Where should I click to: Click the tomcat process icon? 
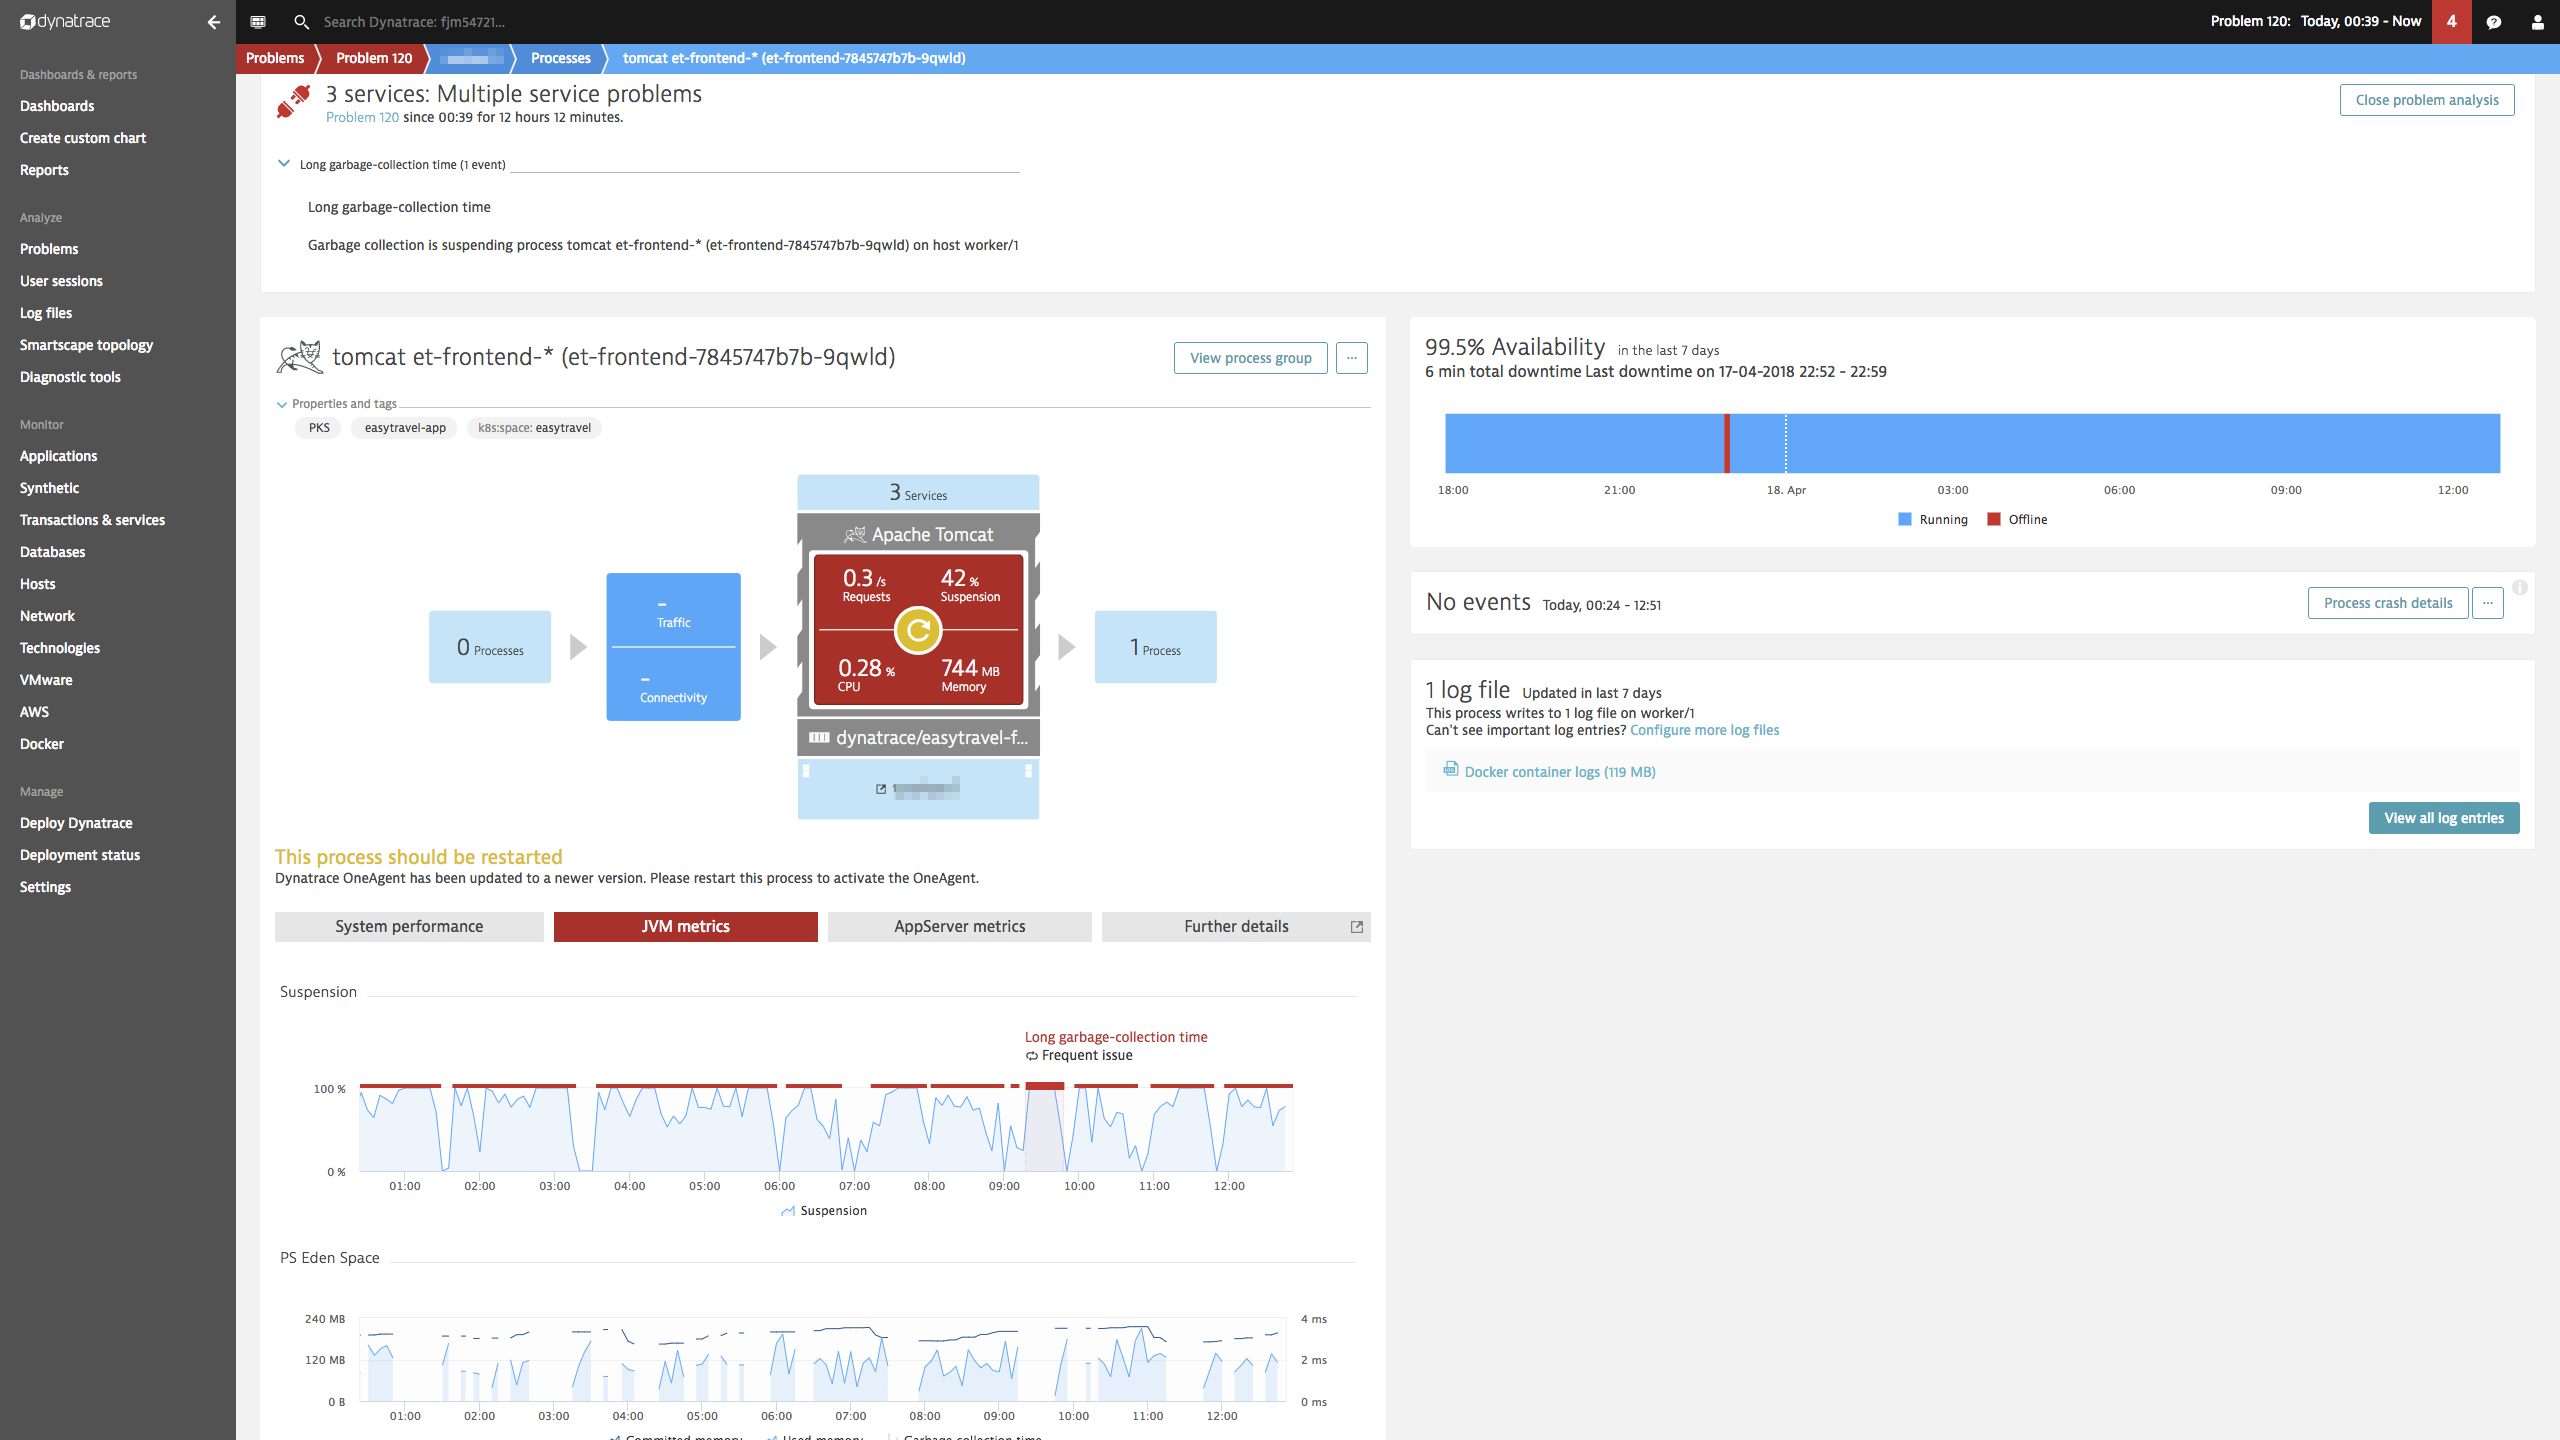299,357
